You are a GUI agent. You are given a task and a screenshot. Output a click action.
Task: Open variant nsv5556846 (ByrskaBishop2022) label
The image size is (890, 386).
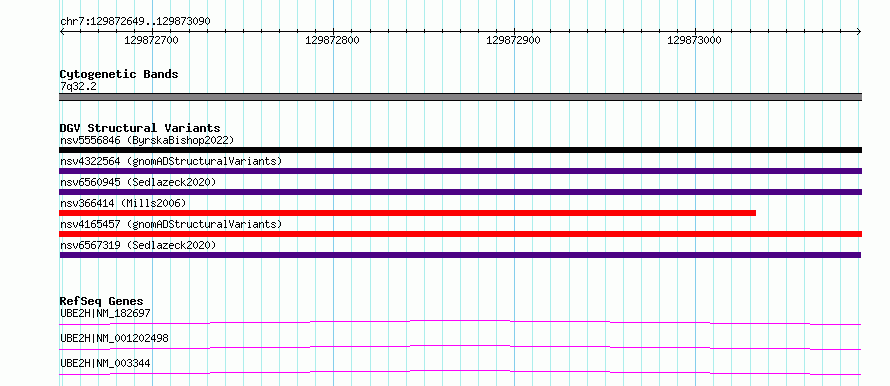pos(147,140)
